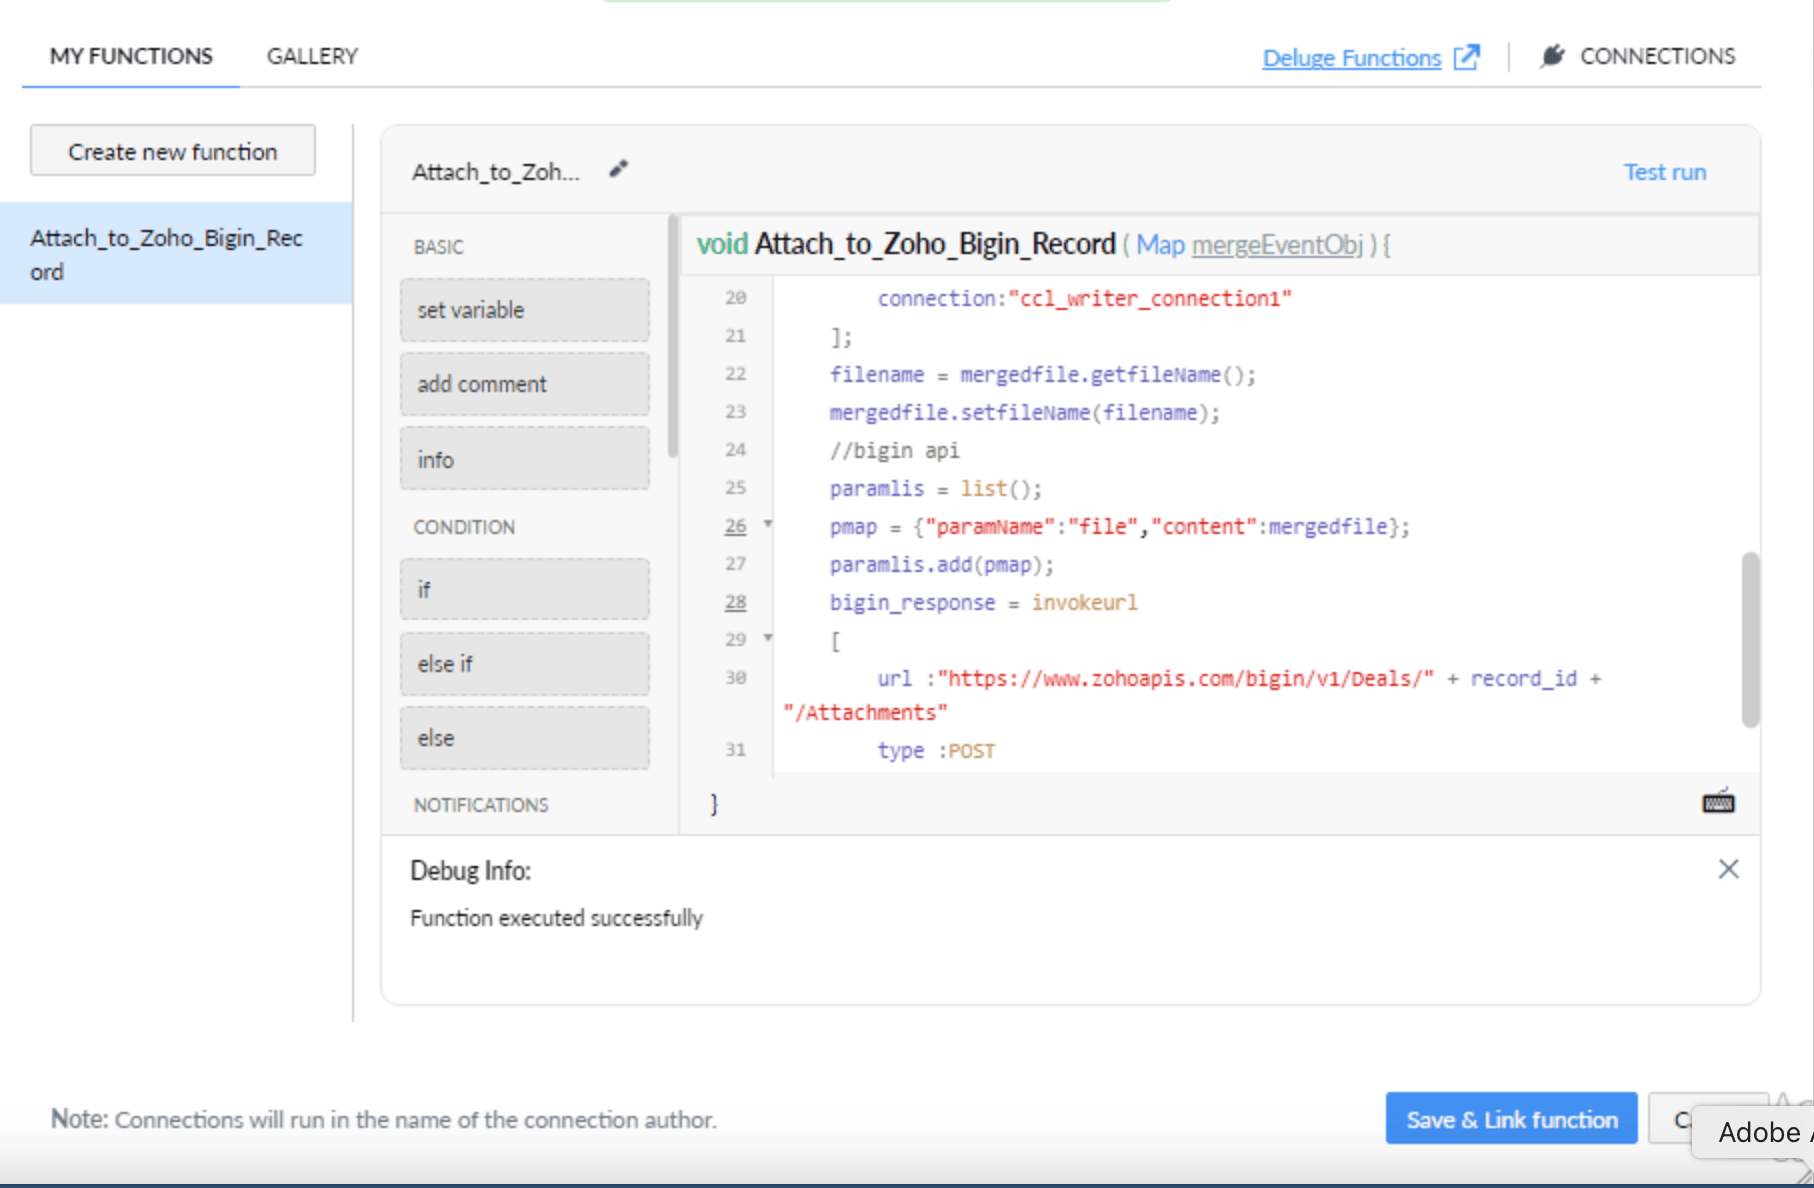The height and width of the screenshot is (1188, 1814).
Task: Click the pencil edit icon beside function name
Action: click(x=619, y=169)
